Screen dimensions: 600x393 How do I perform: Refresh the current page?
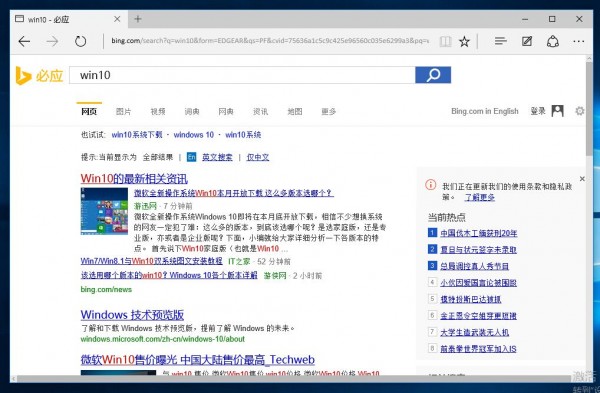(80, 41)
